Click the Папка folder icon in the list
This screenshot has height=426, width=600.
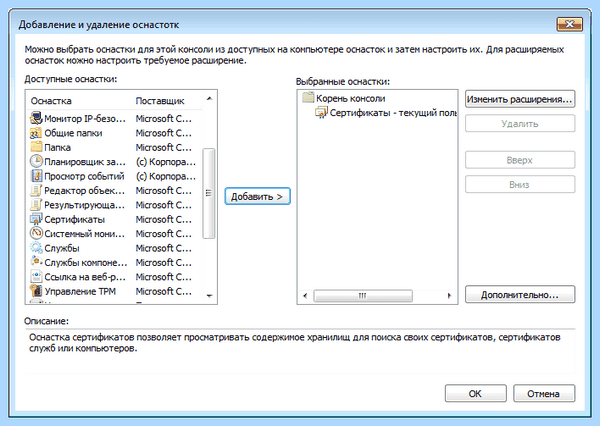(x=36, y=147)
